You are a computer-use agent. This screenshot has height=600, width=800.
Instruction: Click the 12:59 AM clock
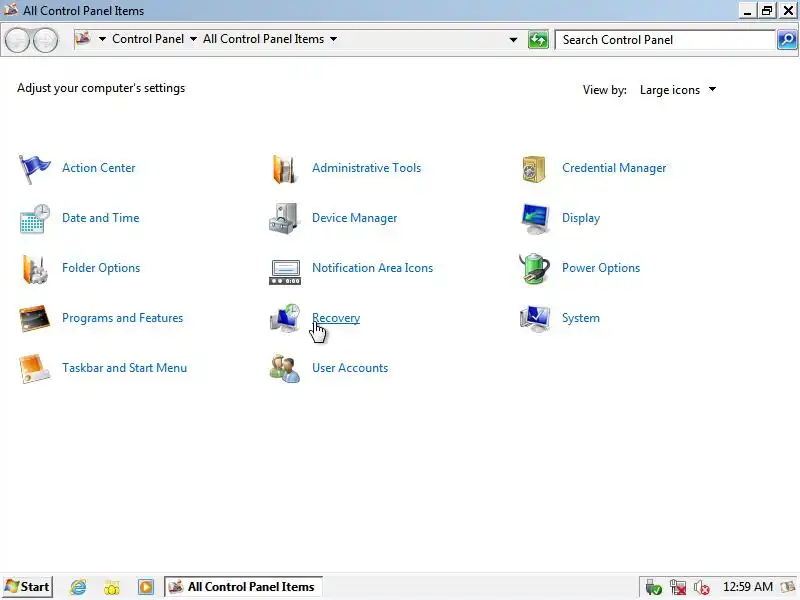point(747,587)
